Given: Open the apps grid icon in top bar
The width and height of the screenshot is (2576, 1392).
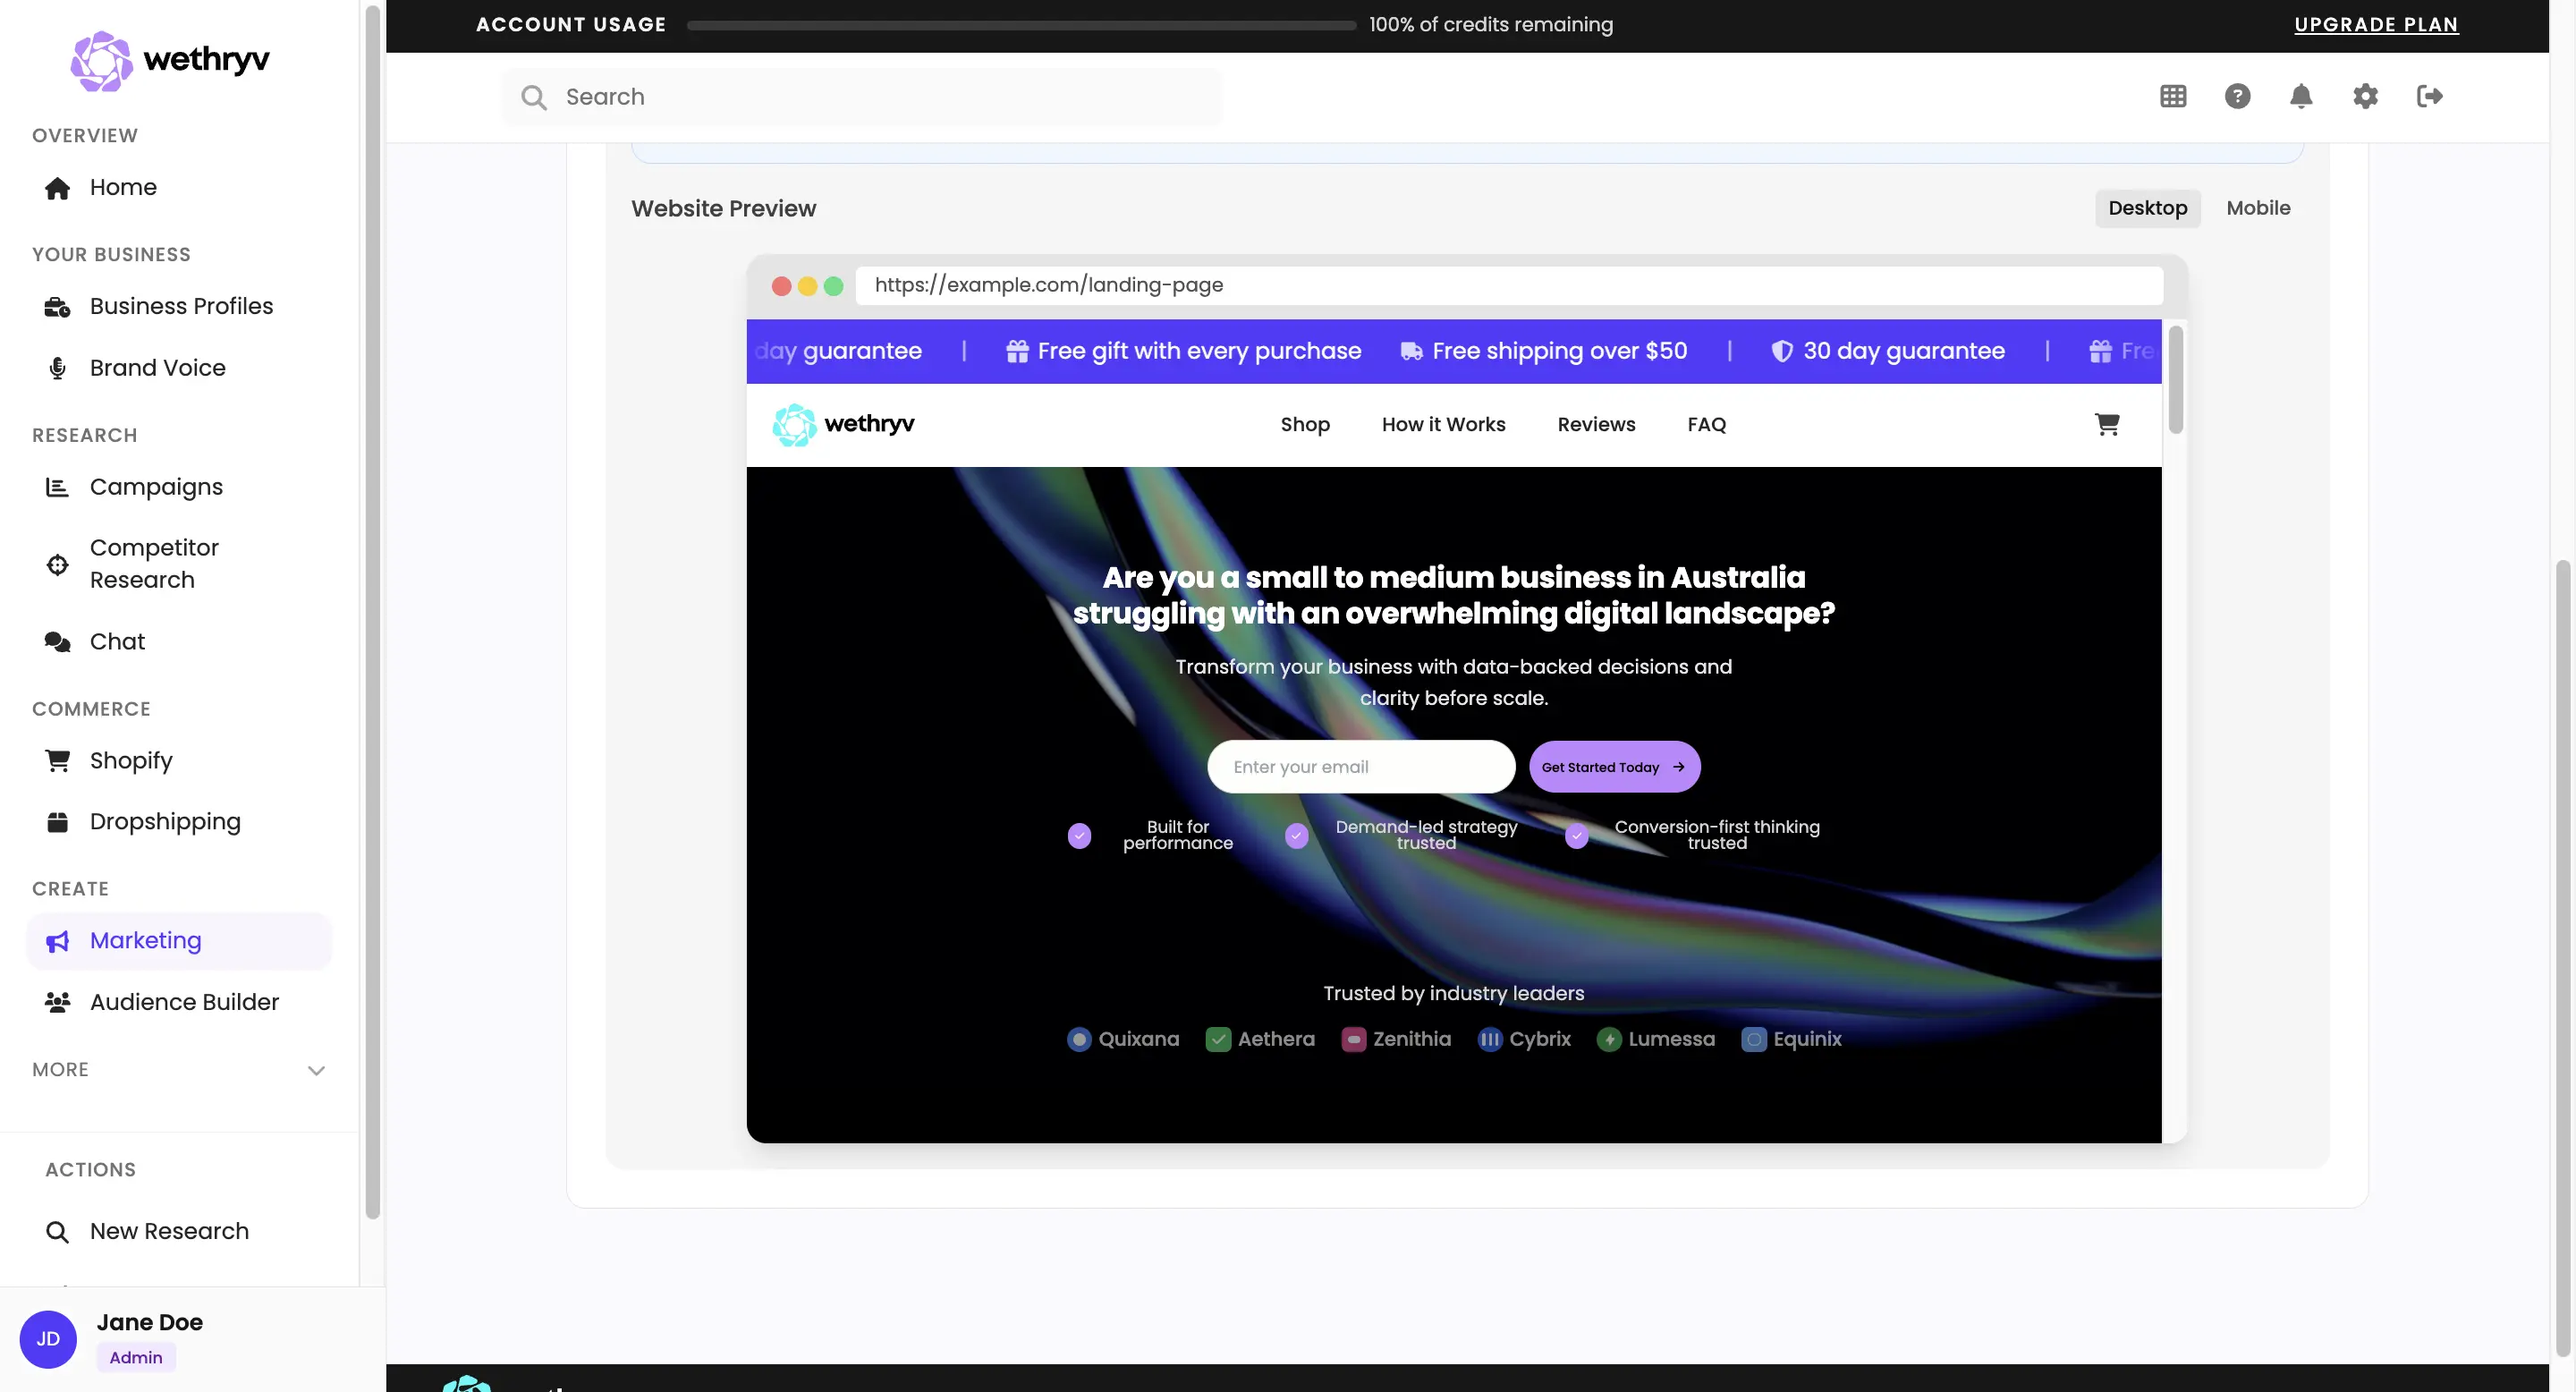Looking at the screenshot, I should 2172,96.
